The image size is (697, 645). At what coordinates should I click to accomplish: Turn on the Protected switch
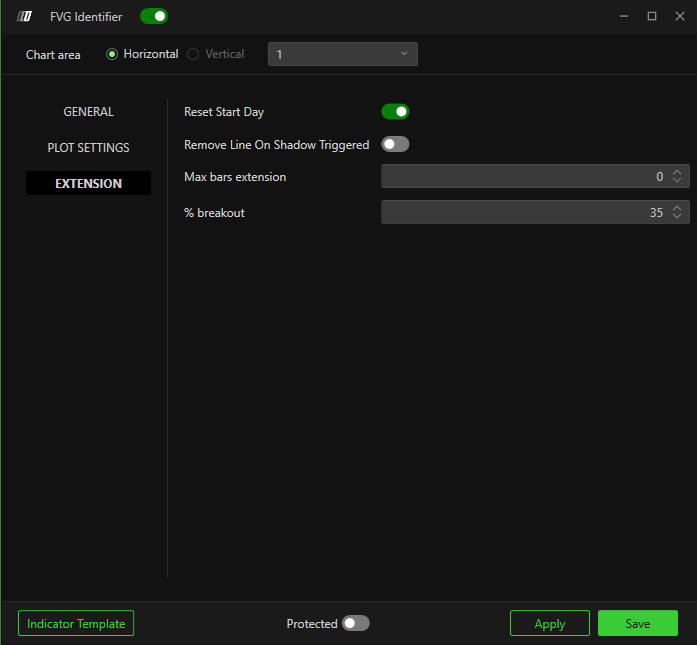tap(355, 624)
